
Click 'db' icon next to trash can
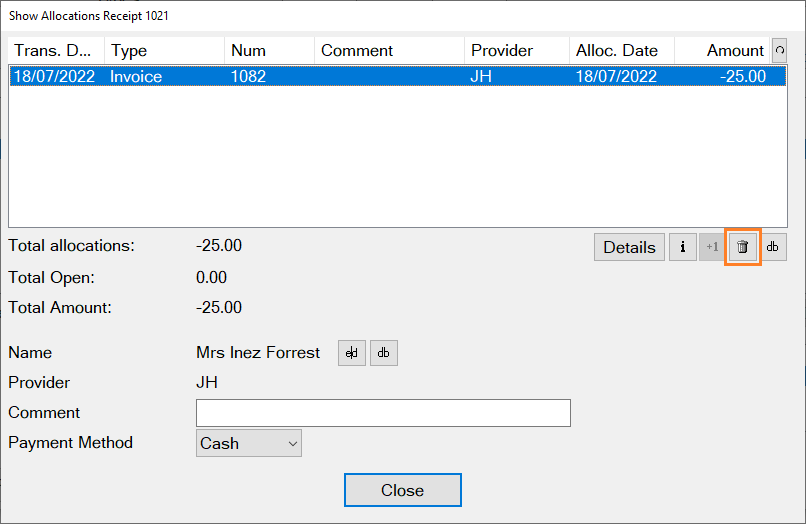click(772, 247)
